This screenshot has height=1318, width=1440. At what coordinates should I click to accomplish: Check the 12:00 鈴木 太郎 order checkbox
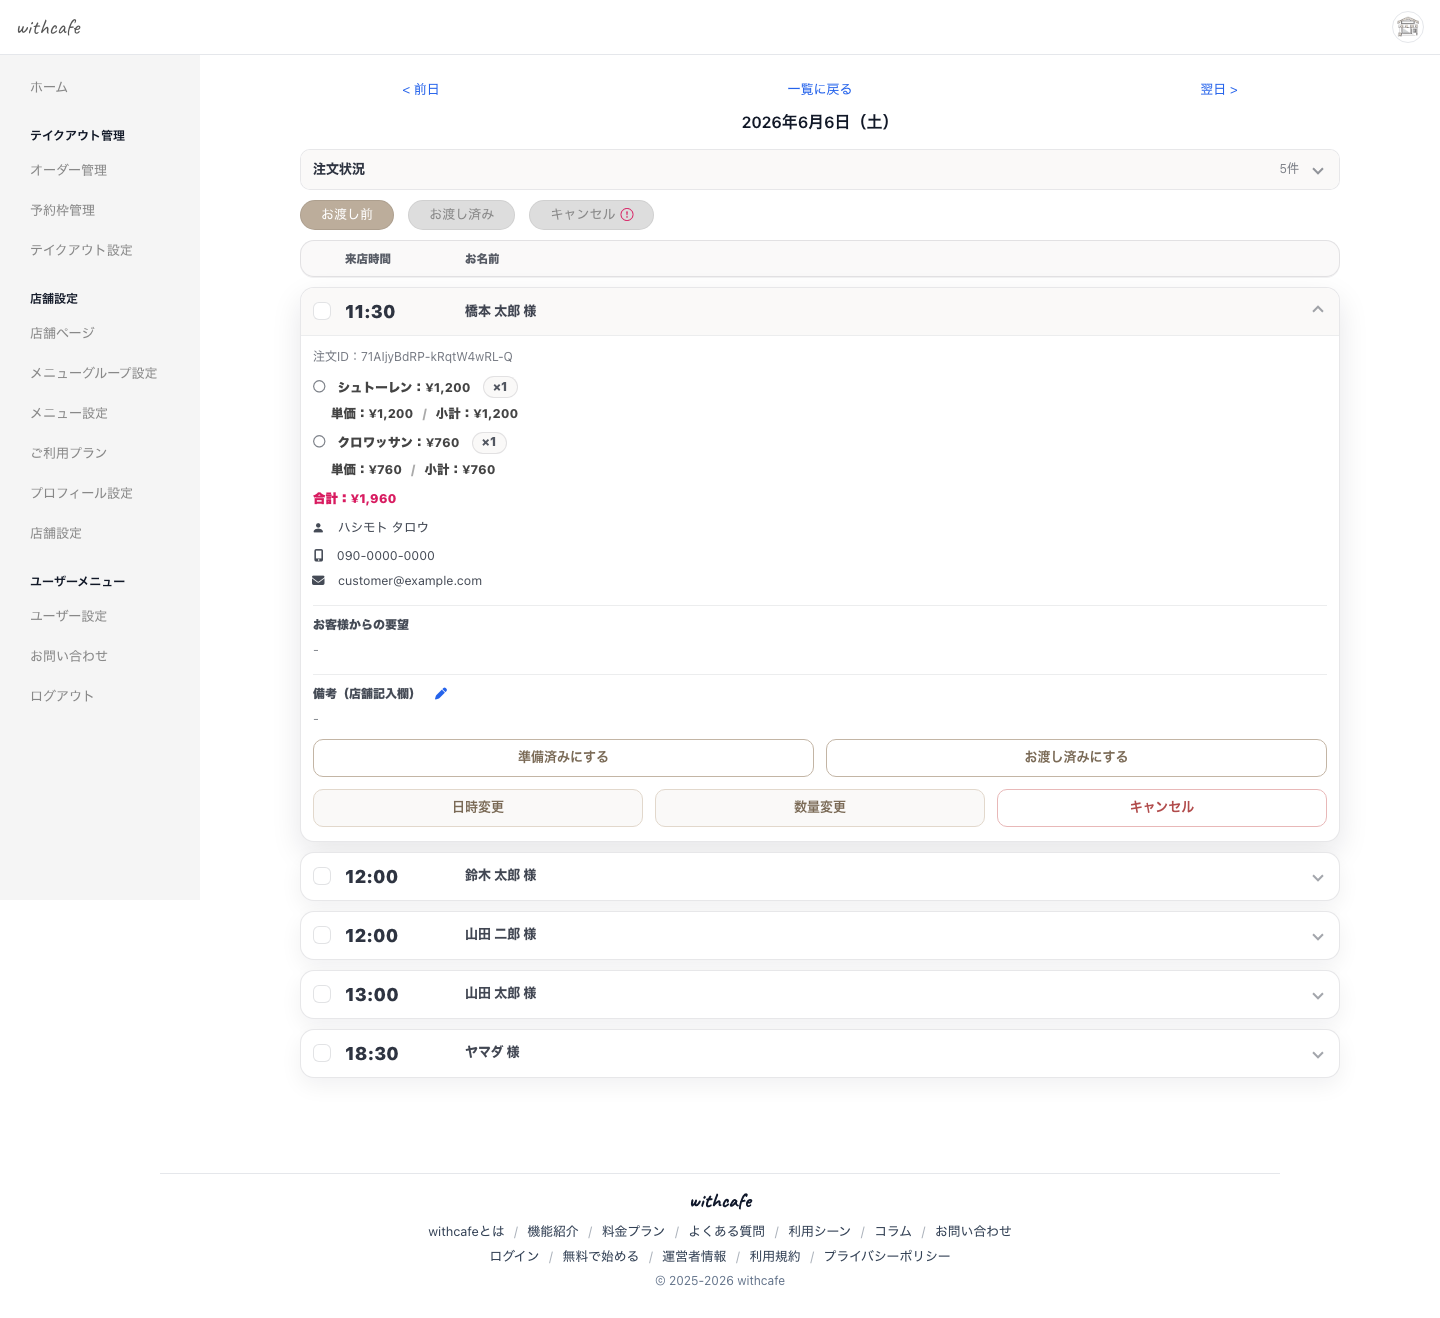click(322, 876)
